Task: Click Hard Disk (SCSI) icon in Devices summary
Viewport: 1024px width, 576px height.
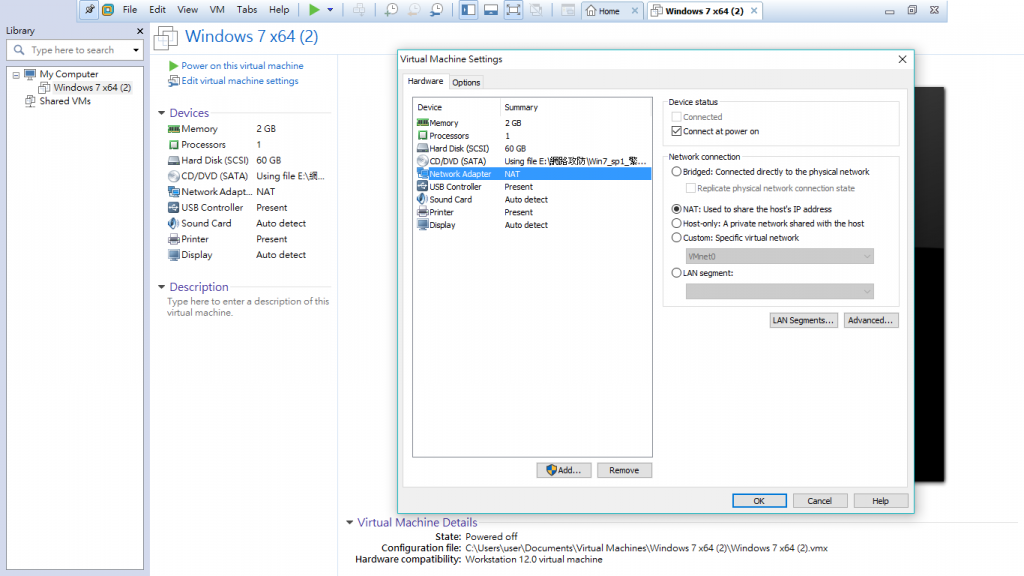Action: point(174,161)
